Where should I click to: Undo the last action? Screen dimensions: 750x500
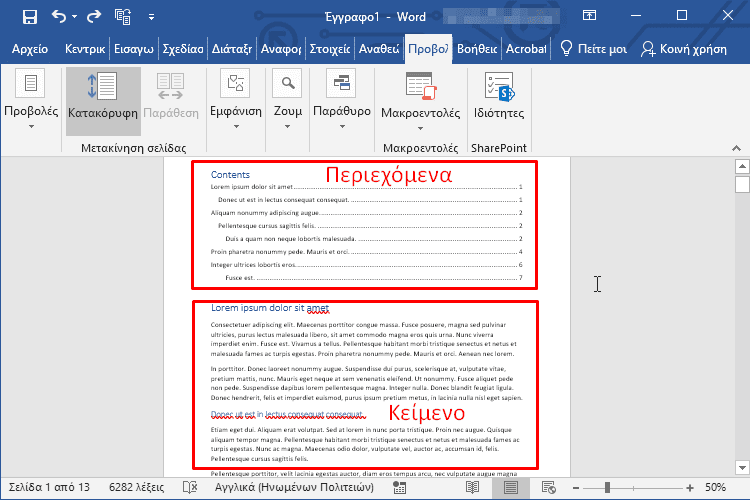tap(59, 17)
